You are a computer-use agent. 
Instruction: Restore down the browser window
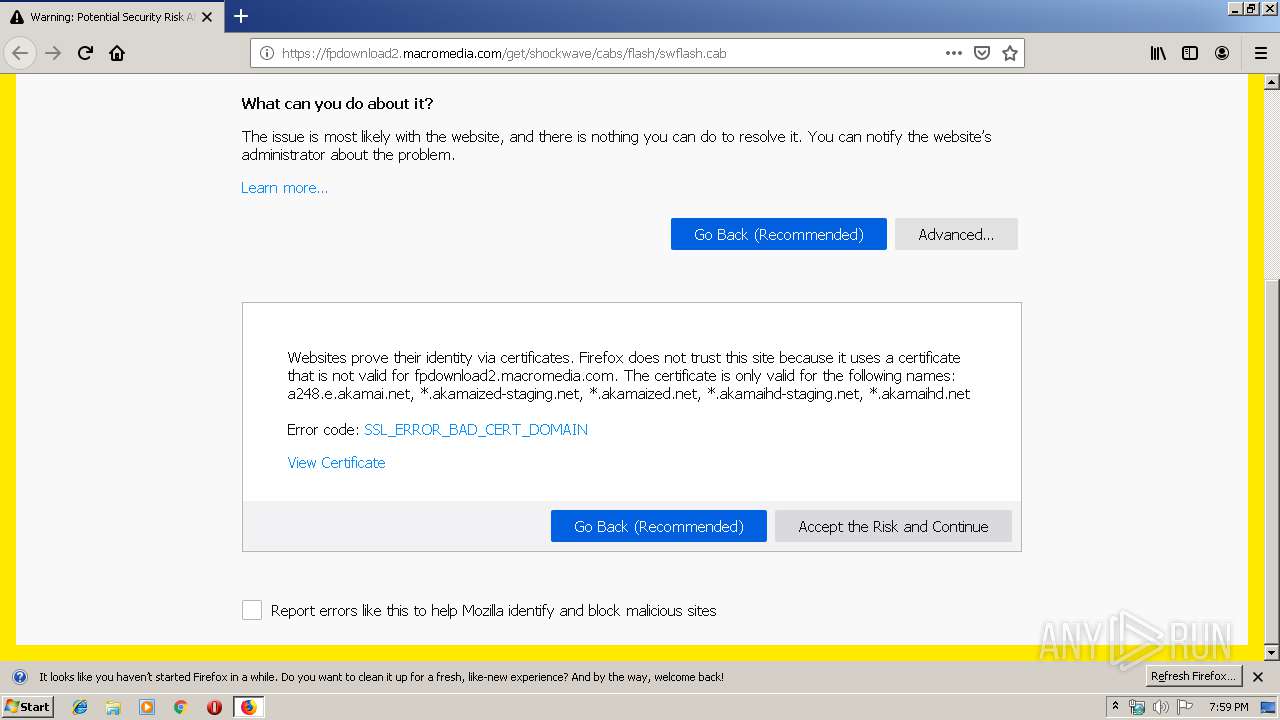[1251, 8]
